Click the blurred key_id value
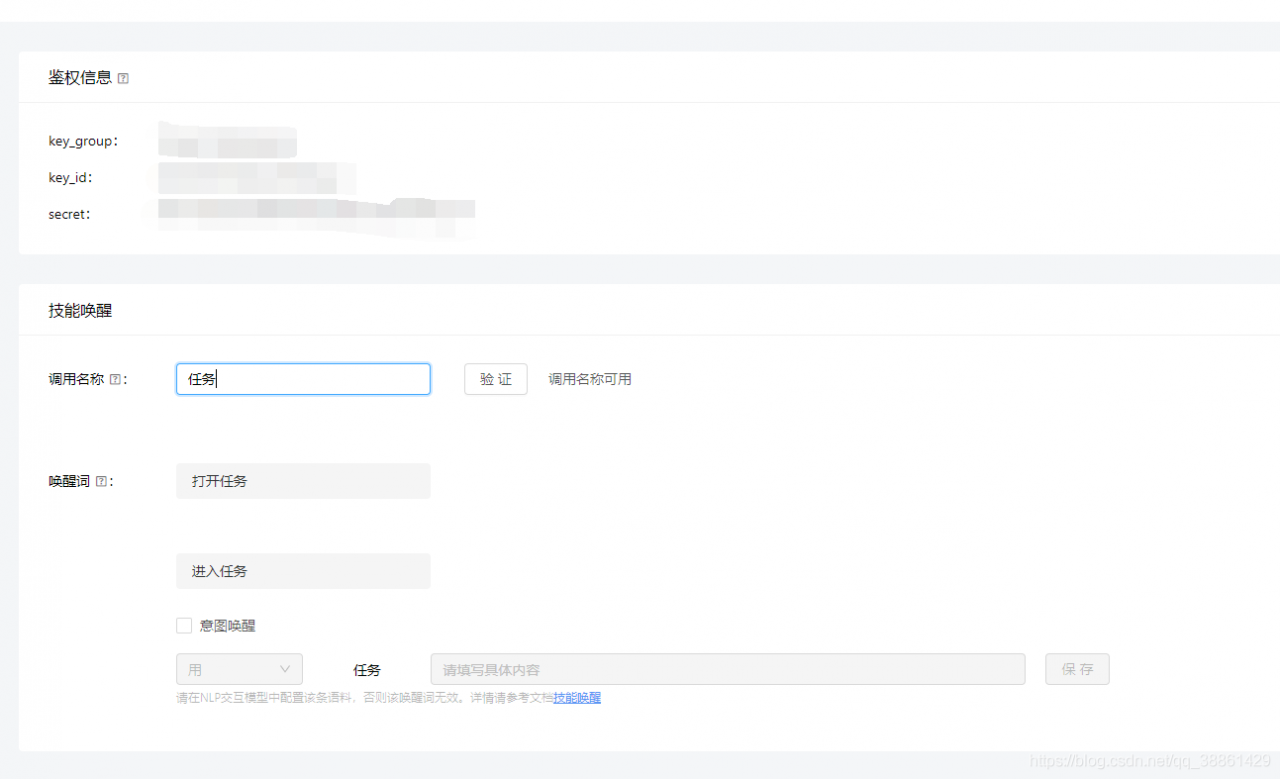The height and width of the screenshot is (779, 1280). (x=257, y=178)
